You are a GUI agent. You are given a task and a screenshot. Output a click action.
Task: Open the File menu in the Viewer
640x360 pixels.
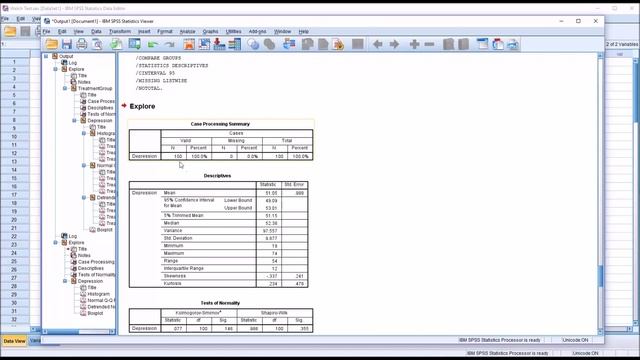click(x=47, y=31)
